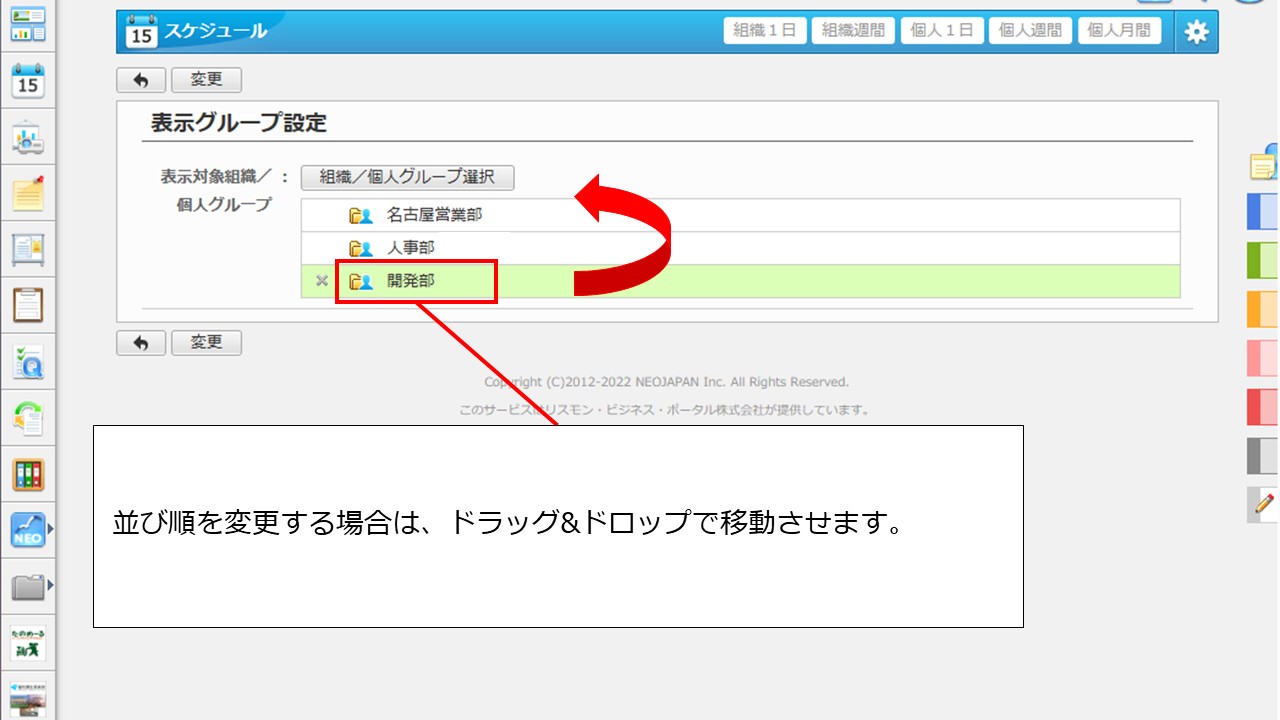Open the pinned sticky note sidebar icon
The image size is (1280, 720).
point(28,194)
